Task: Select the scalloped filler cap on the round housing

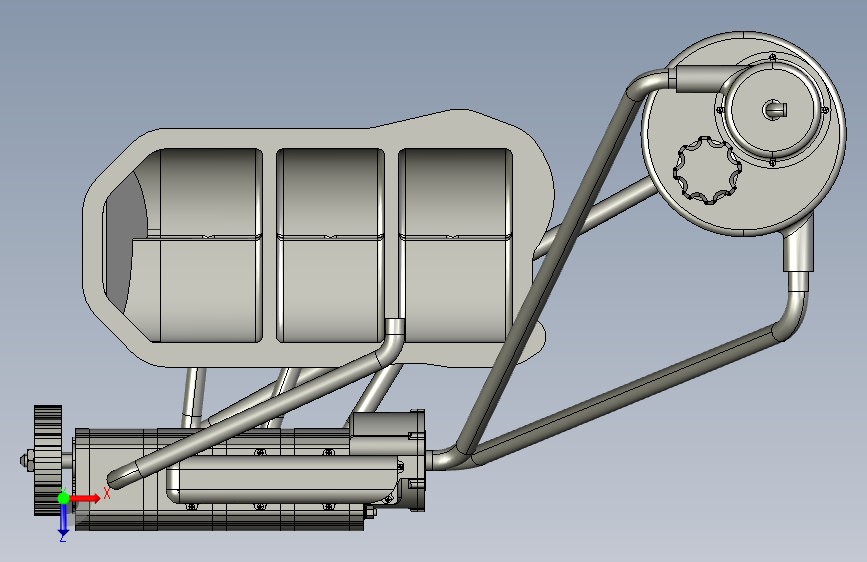Action: pos(707,170)
